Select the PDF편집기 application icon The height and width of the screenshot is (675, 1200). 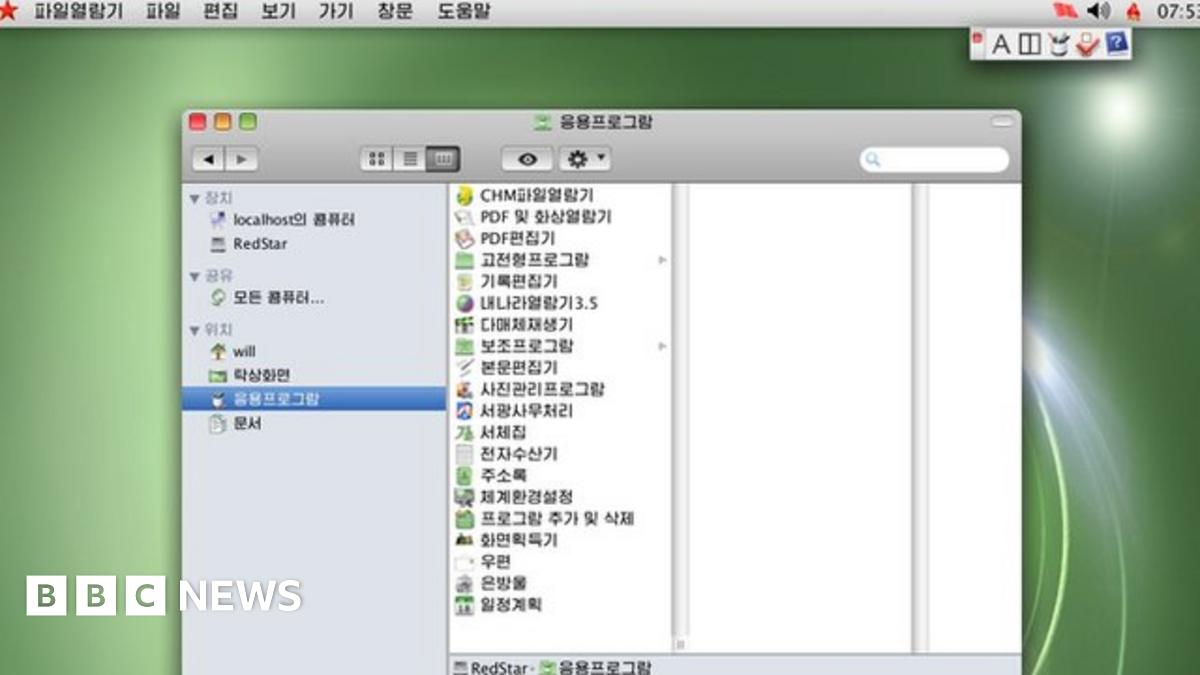point(463,239)
